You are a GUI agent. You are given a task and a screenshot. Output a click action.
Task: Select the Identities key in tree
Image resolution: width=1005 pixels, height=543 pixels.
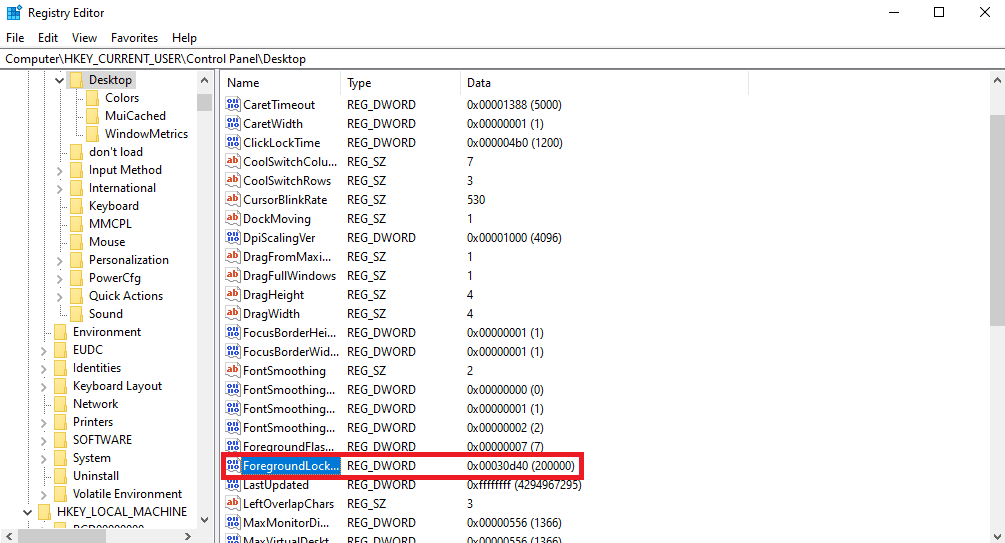pyautogui.click(x=97, y=367)
